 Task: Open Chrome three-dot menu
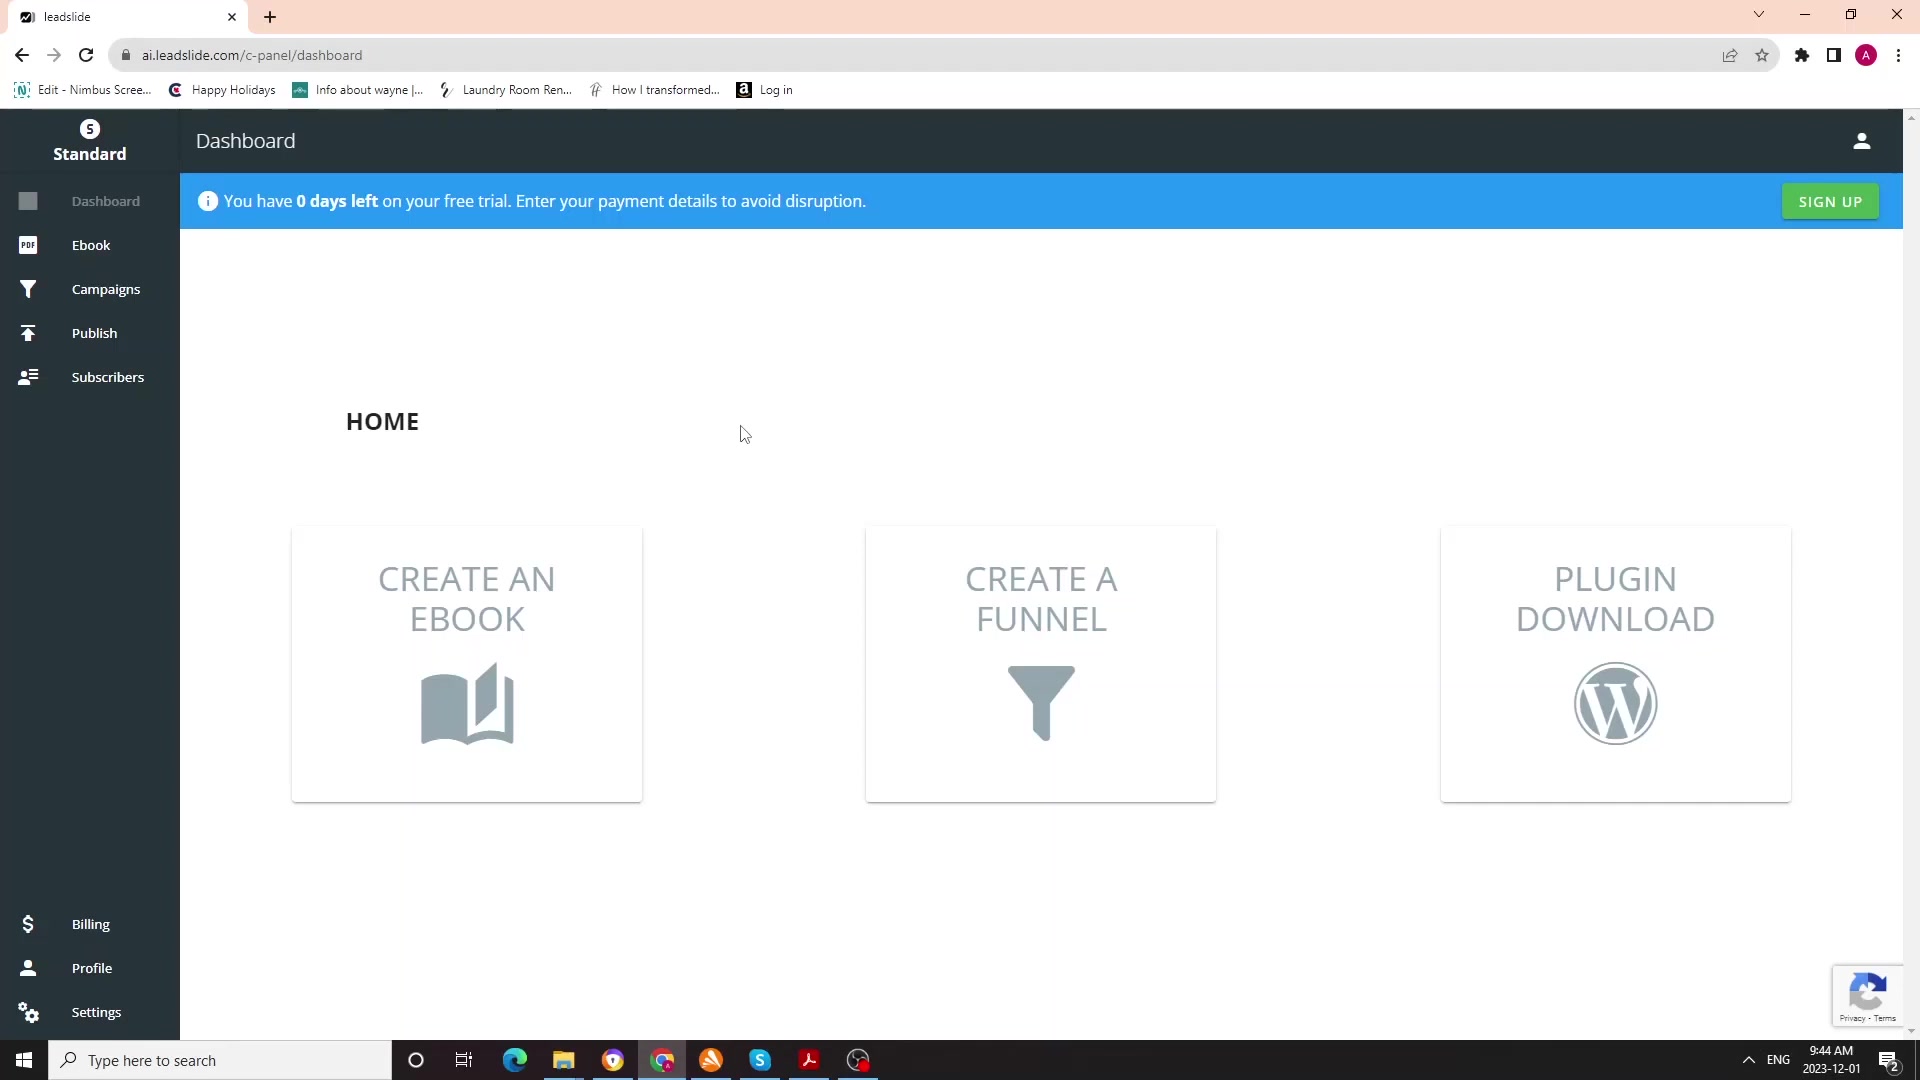click(x=1898, y=55)
